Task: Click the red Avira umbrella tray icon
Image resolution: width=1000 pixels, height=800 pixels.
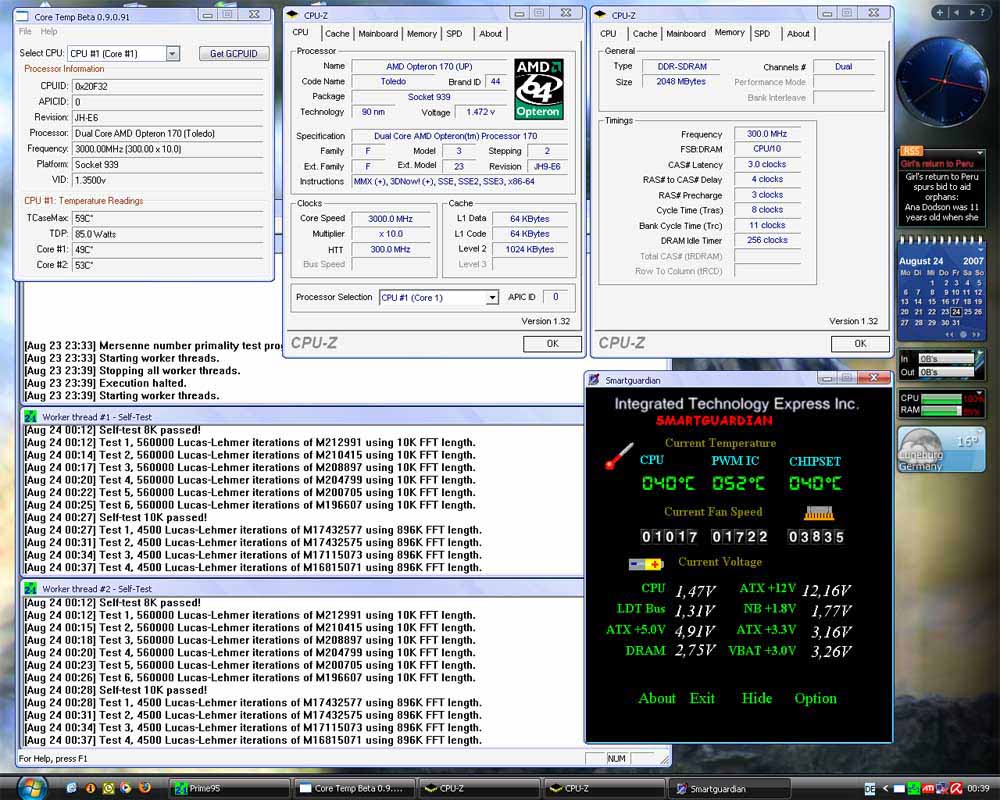Action: click(956, 789)
